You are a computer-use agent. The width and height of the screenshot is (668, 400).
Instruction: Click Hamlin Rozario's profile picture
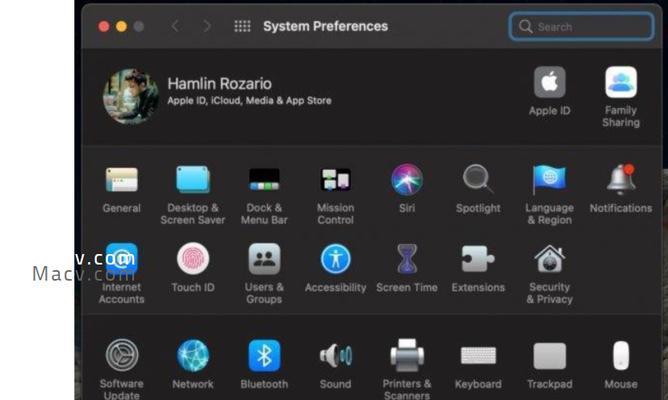(131, 96)
